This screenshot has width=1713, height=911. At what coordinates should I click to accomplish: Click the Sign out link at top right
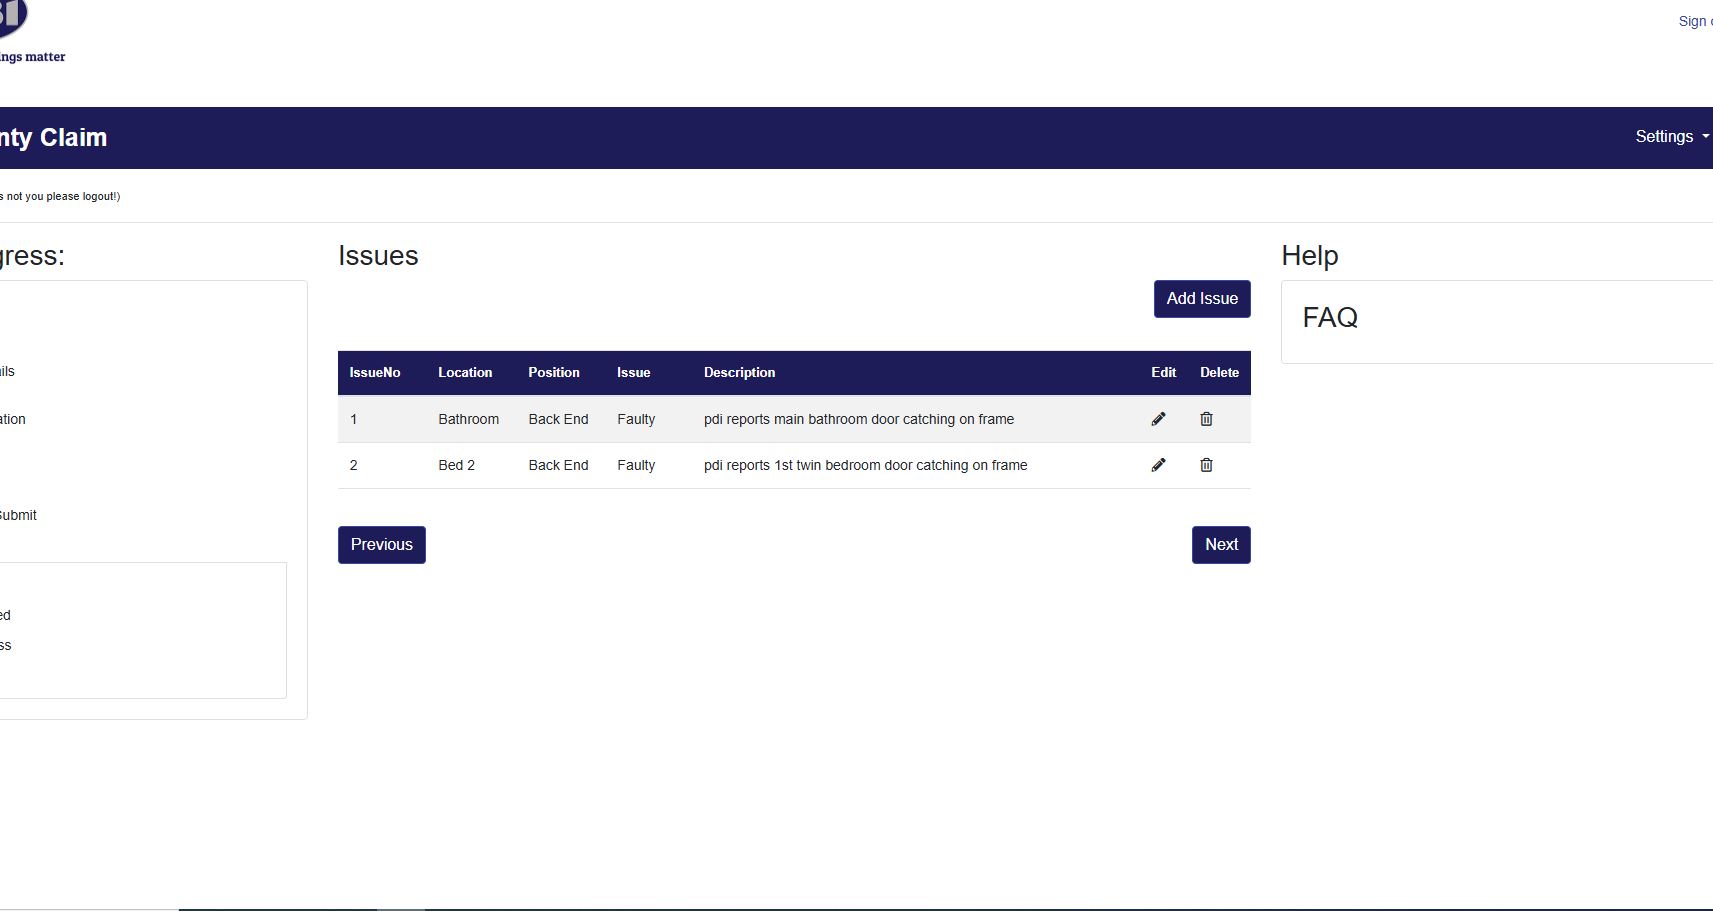pos(1695,21)
